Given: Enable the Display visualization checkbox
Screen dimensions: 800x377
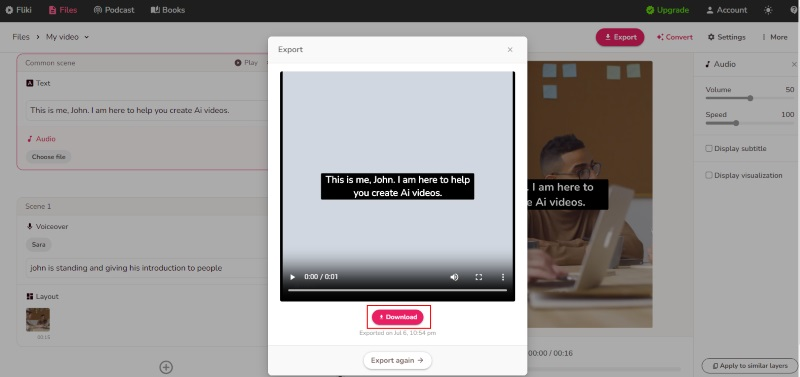Looking at the screenshot, I should point(709,175).
